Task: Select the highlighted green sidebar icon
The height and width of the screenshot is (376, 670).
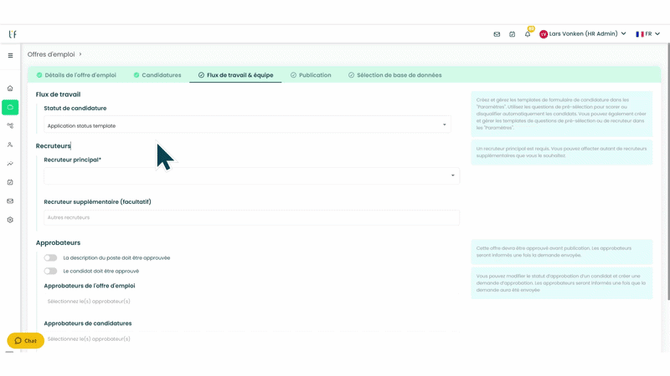Action: 10,107
